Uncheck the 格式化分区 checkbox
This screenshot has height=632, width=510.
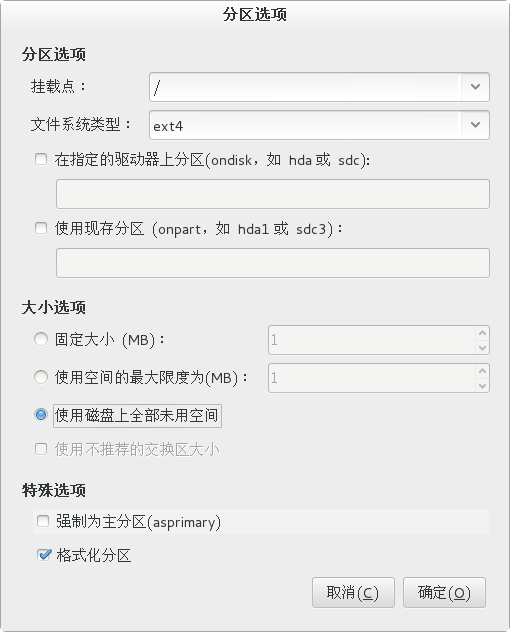pos(44,555)
